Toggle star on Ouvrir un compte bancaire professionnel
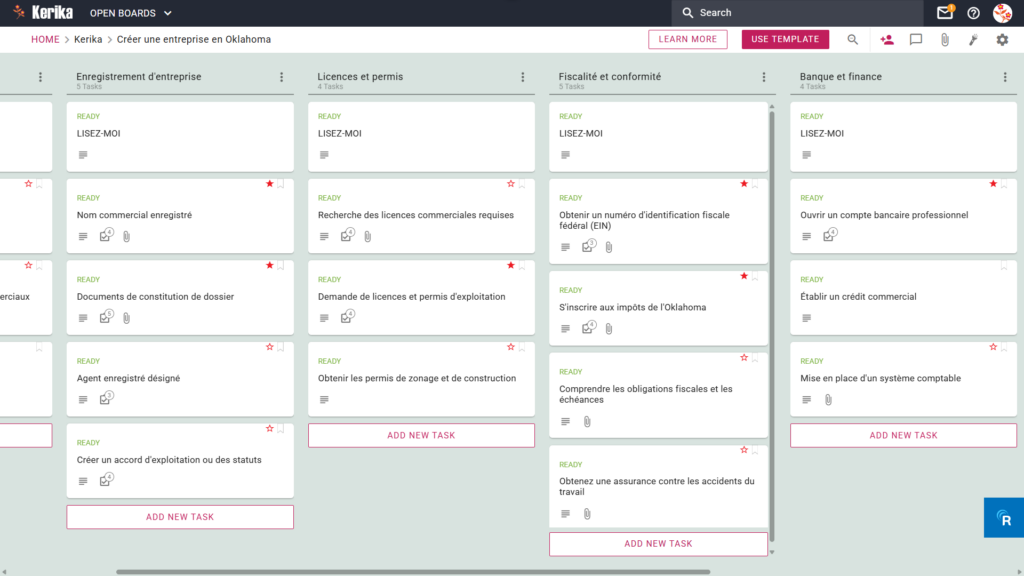Image resolution: width=1024 pixels, height=576 pixels. click(x=993, y=184)
